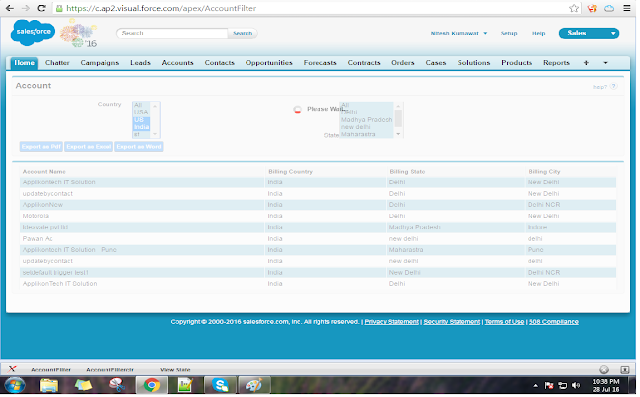
Task: Open the Terms of Use link
Action: tap(504, 322)
